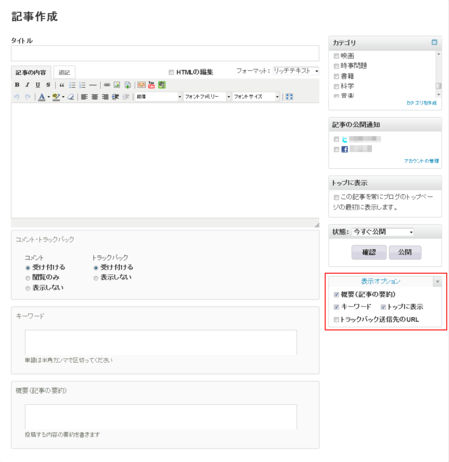Click the undo arrow icon
This screenshot has width=449, height=462.
pyautogui.click(x=17, y=97)
